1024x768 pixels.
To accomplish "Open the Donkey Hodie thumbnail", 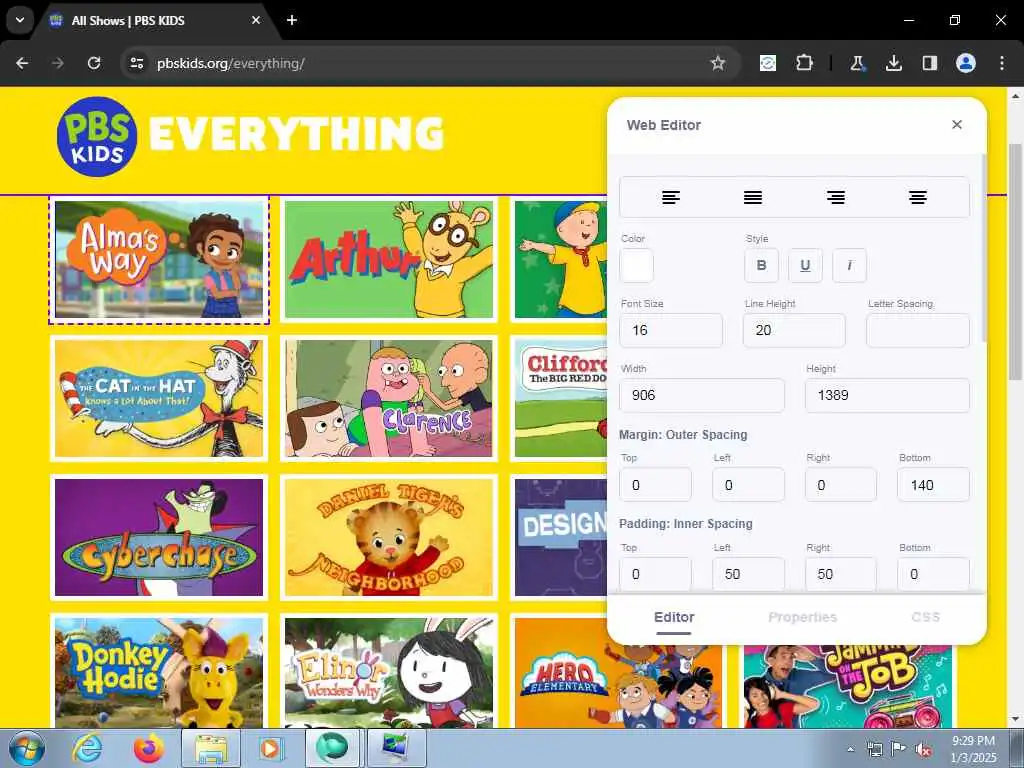I will click(159, 672).
